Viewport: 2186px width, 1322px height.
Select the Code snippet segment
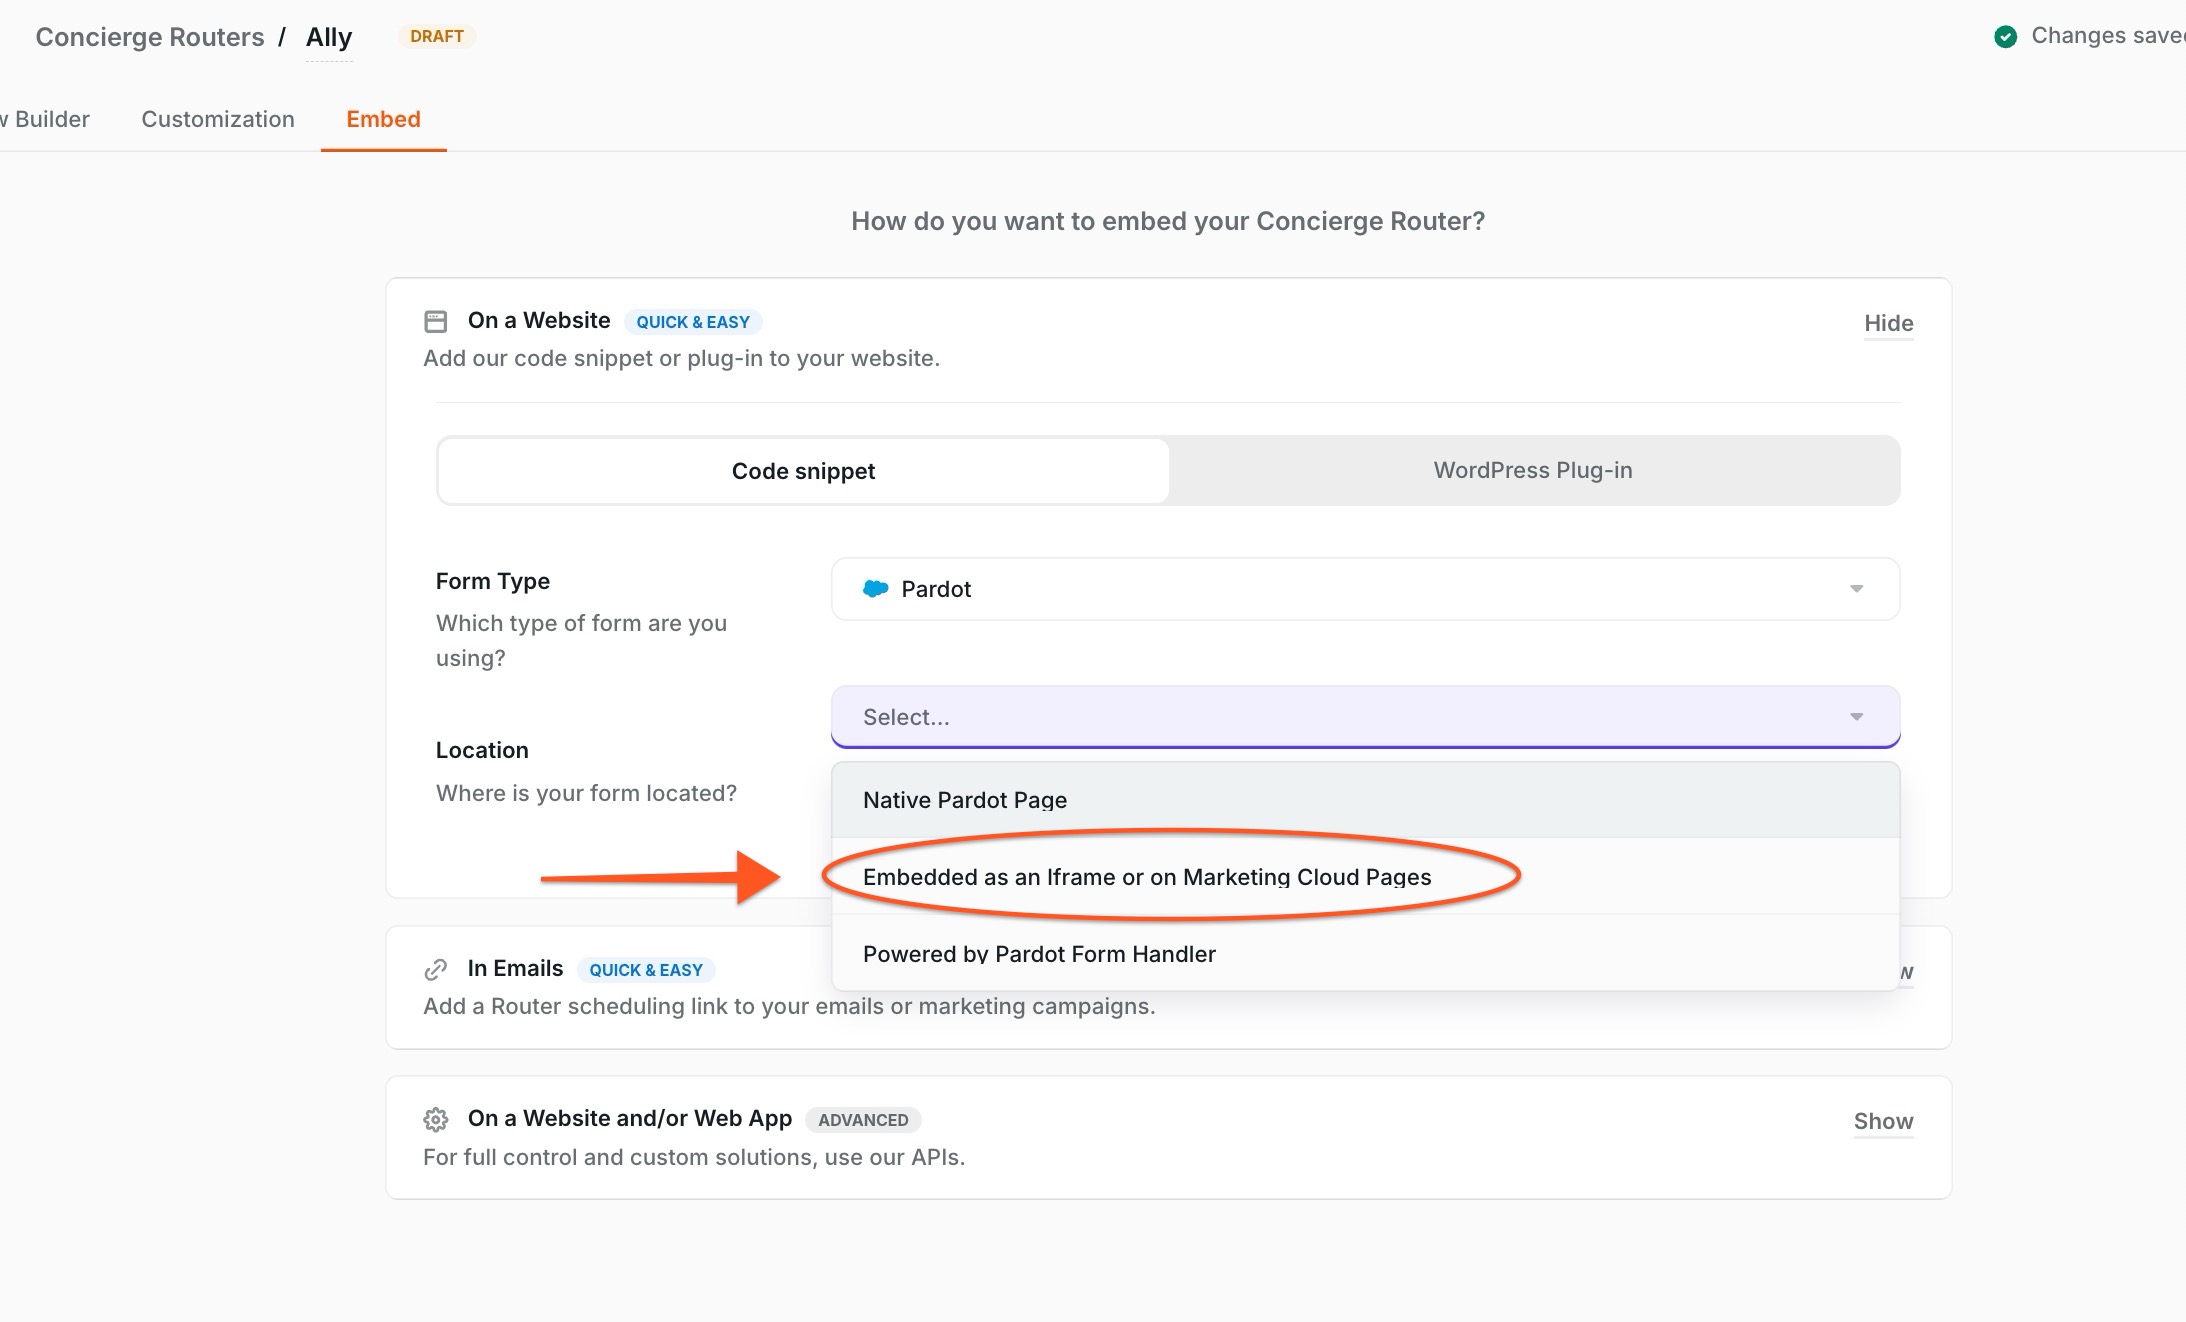[803, 471]
